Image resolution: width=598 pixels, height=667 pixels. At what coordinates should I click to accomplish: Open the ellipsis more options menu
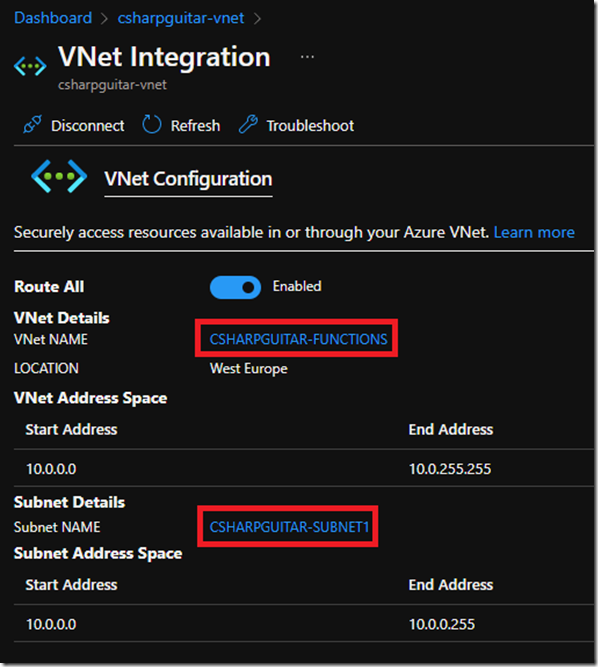307,57
